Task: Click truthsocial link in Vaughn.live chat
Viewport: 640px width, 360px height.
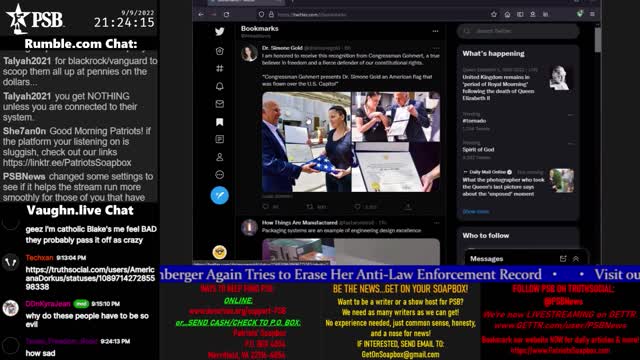Action: pyautogui.click(x=90, y=278)
